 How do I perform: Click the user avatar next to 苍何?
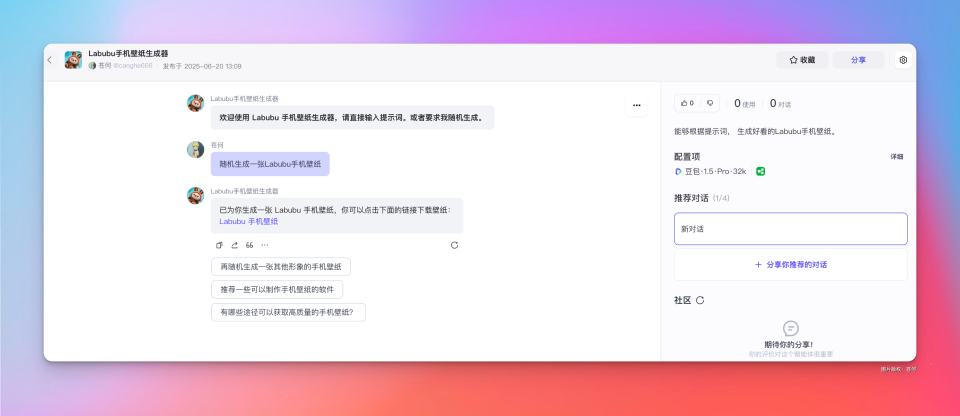point(195,150)
